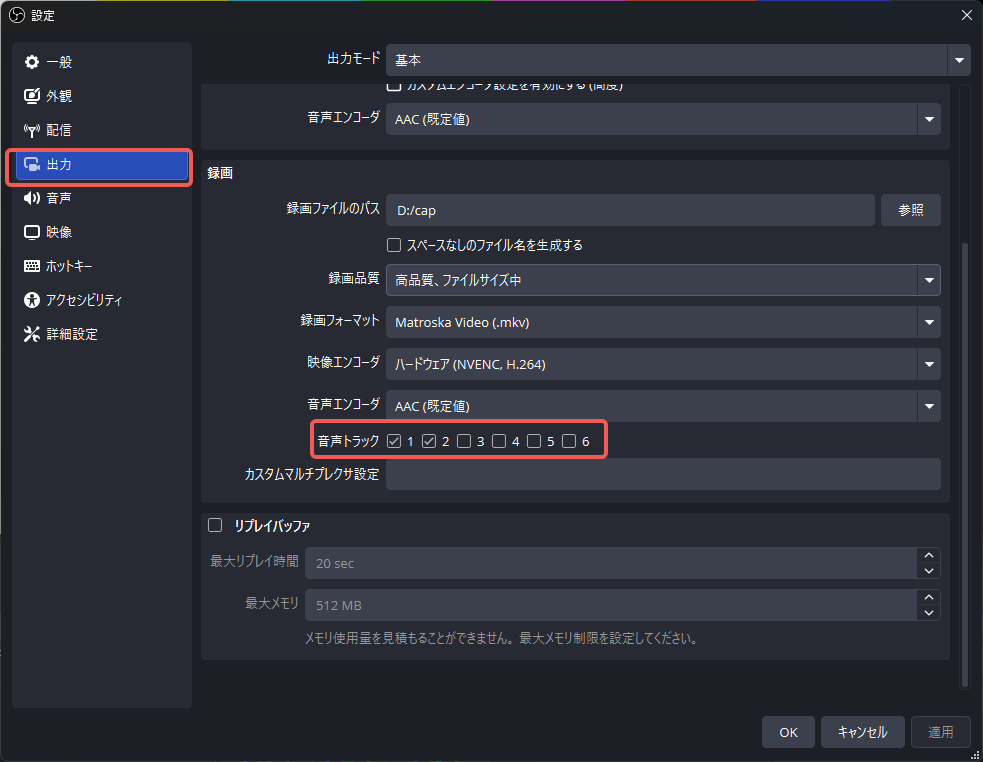Click the 配信 antenna icon

[x=31, y=130]
